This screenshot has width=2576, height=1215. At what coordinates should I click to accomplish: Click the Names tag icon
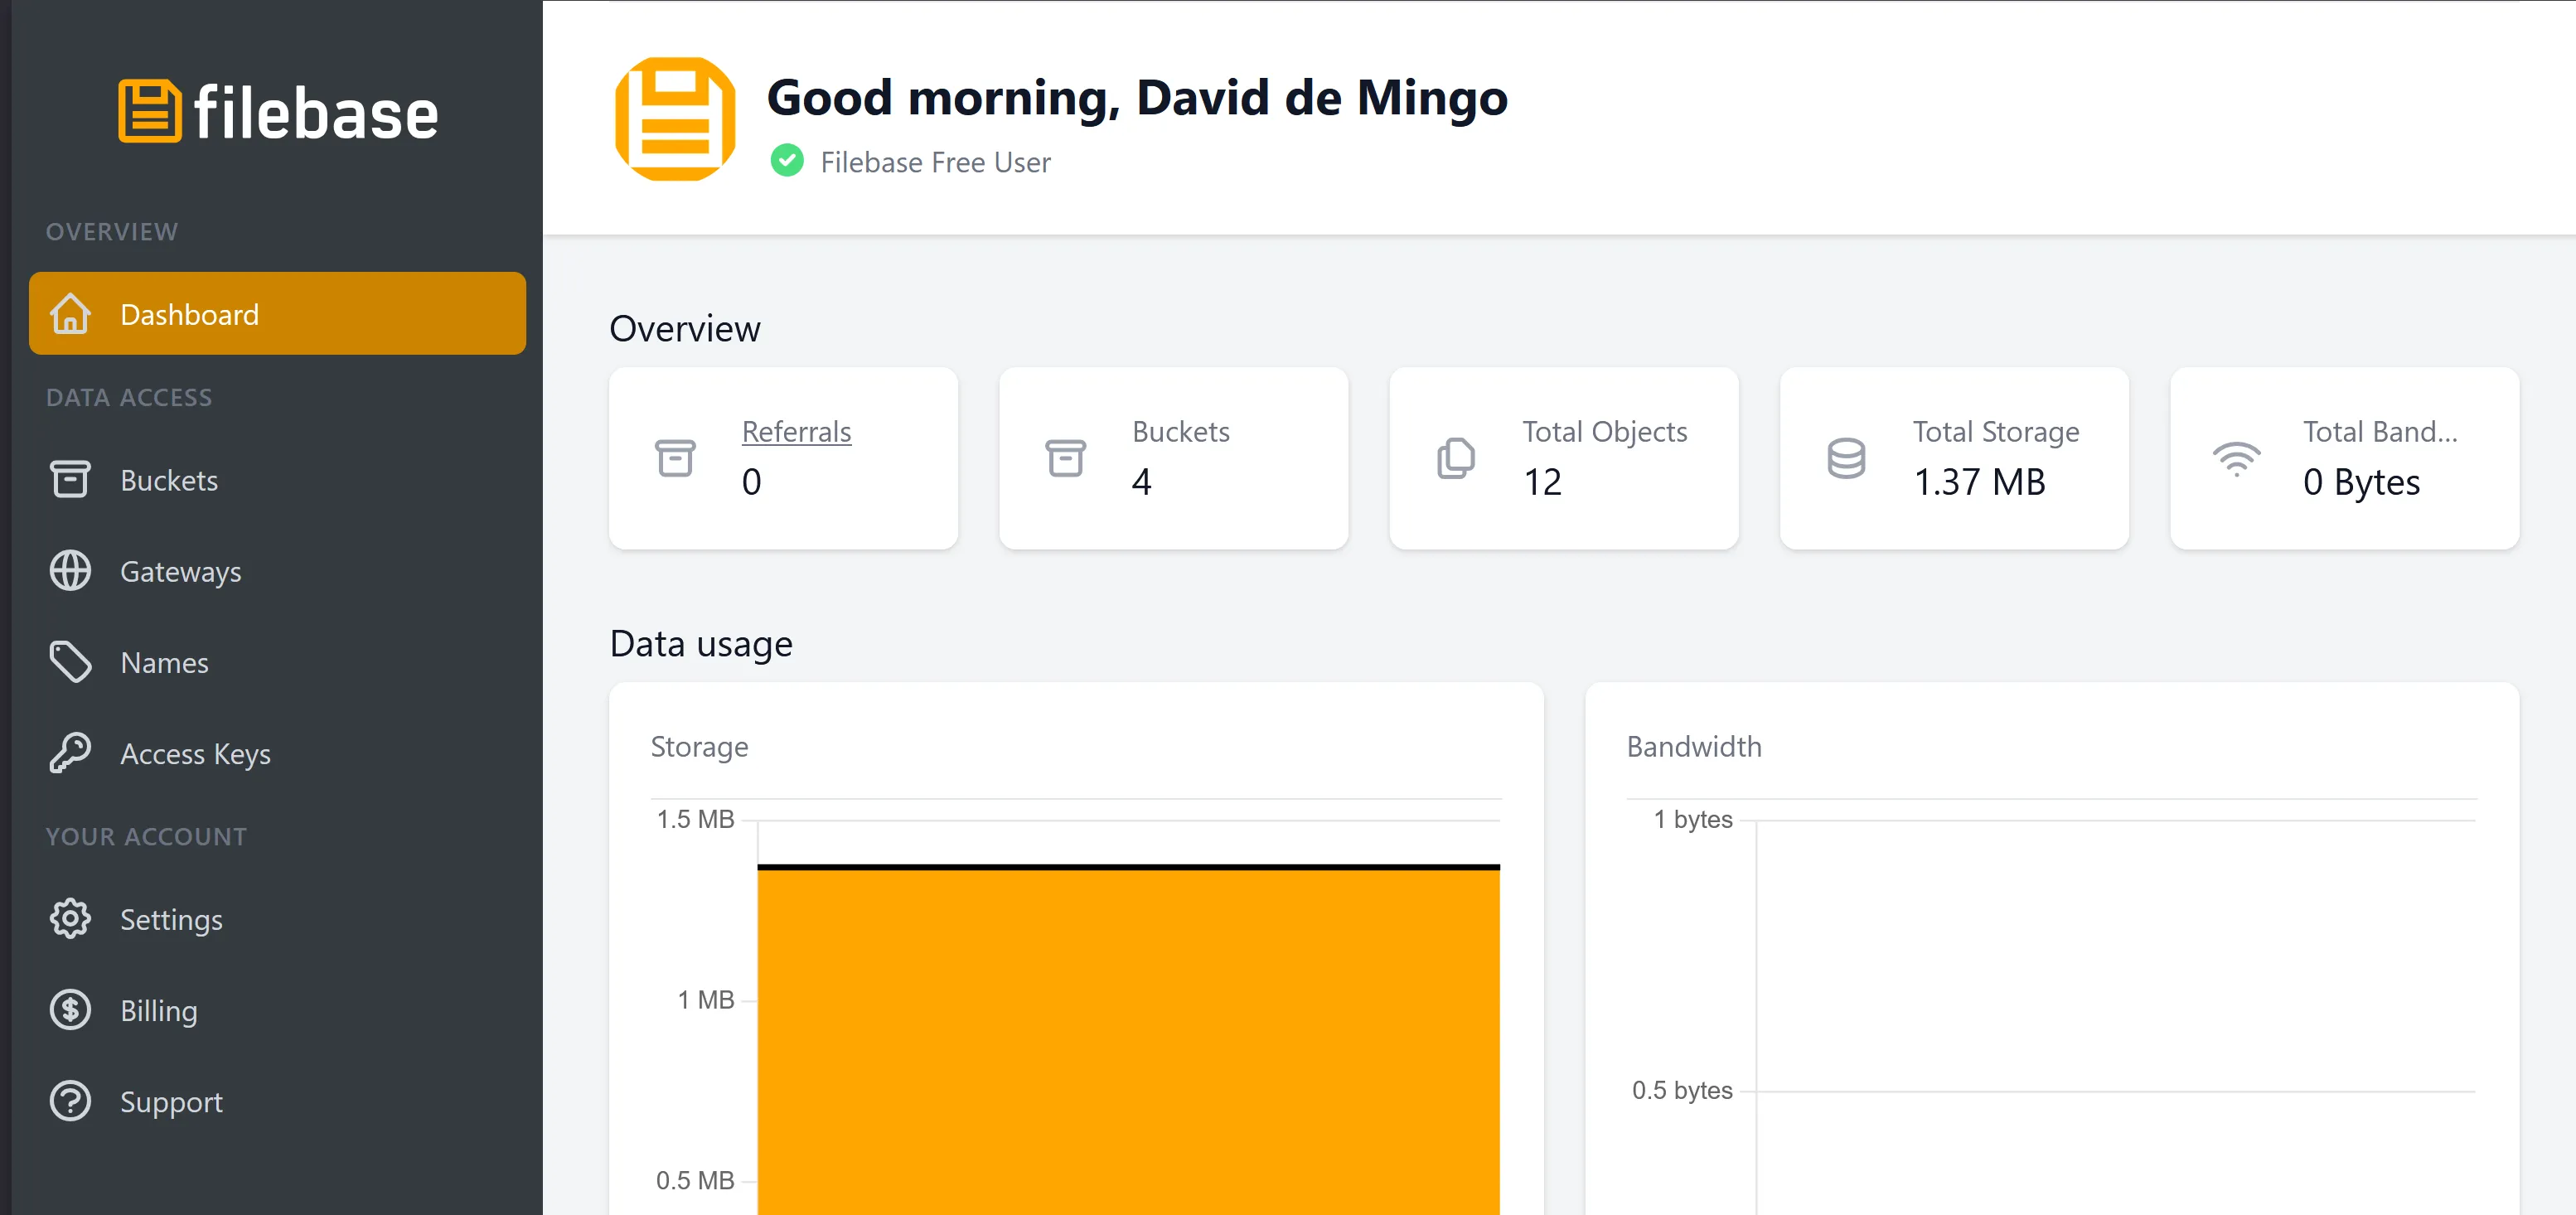(x=70, y=662)
